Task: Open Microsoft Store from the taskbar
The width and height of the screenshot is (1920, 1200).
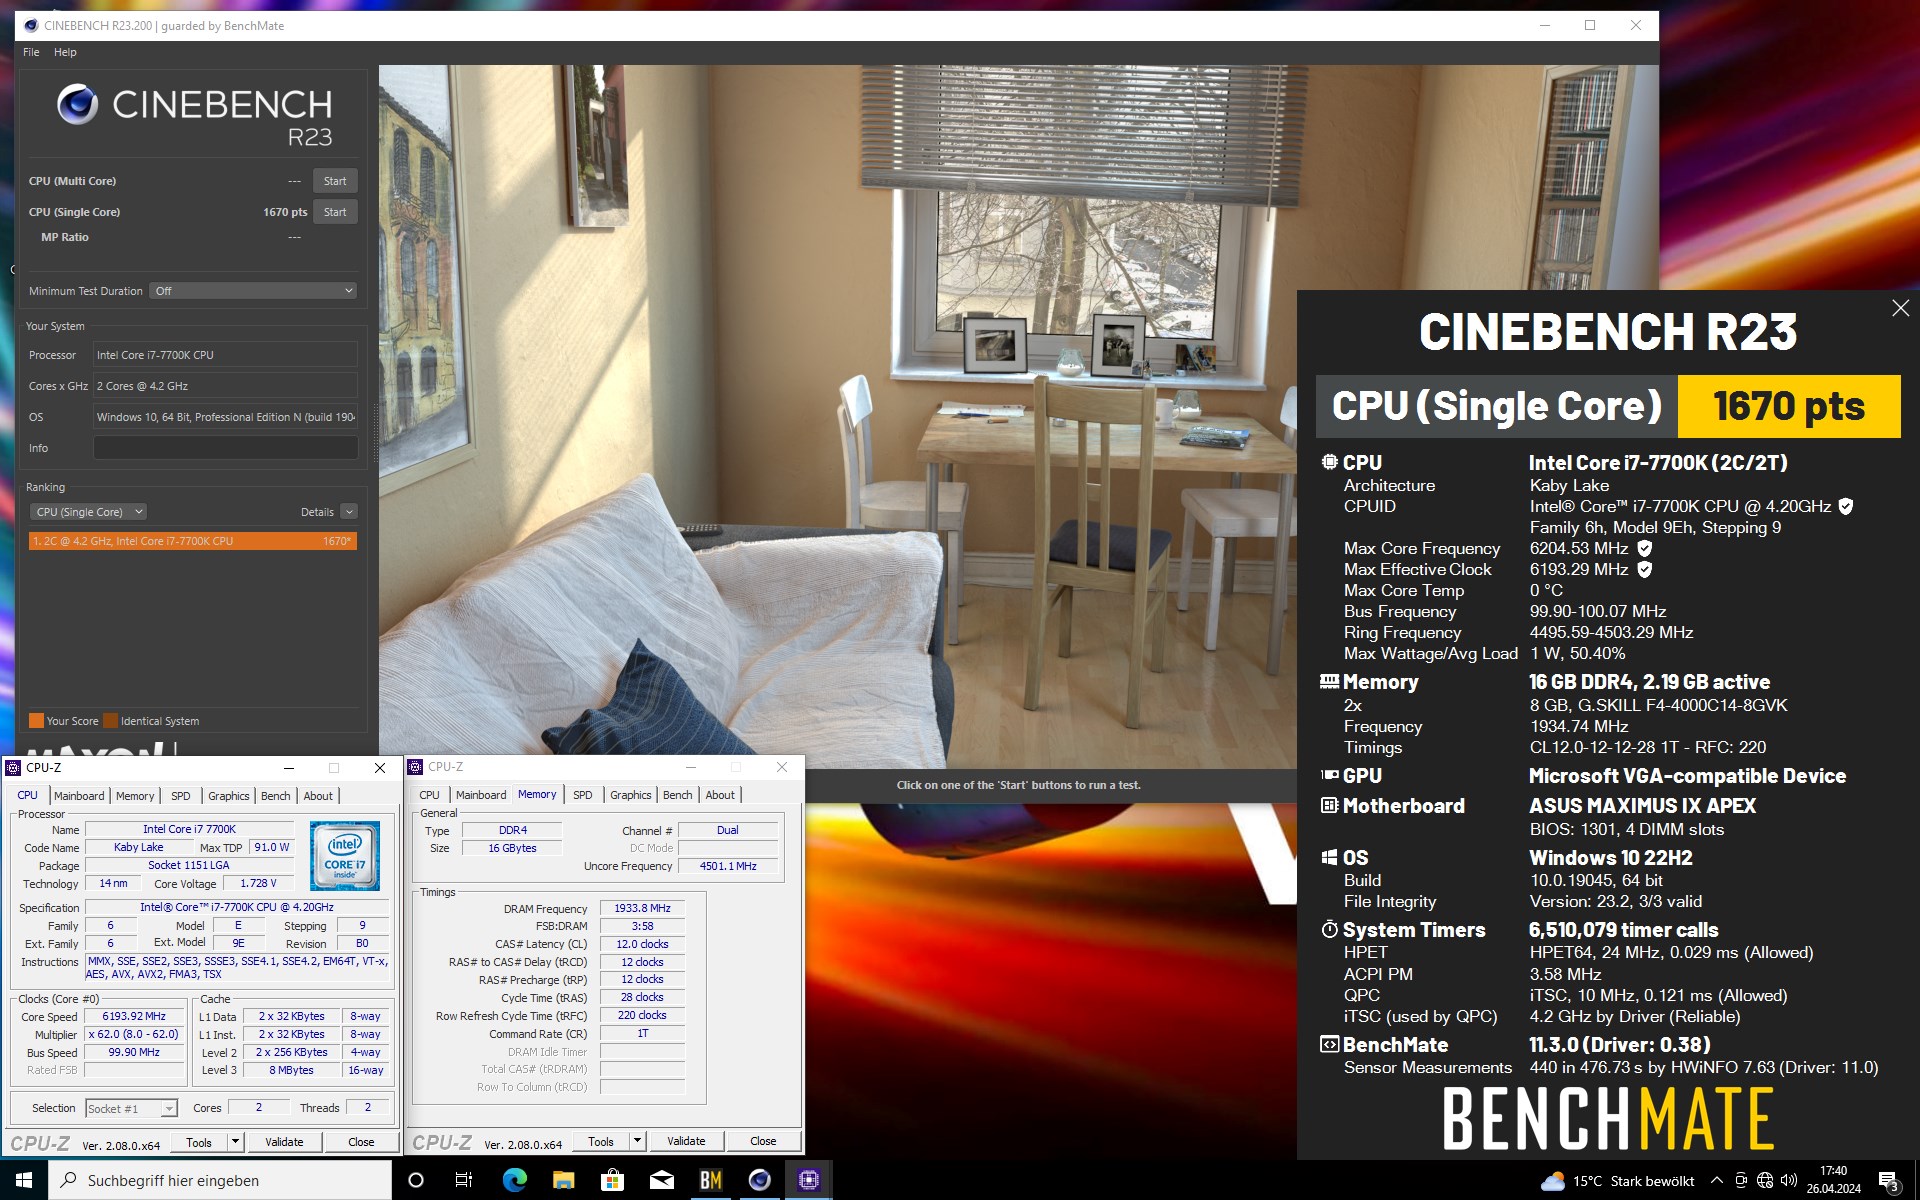Action: click(x=613, y=1180)
